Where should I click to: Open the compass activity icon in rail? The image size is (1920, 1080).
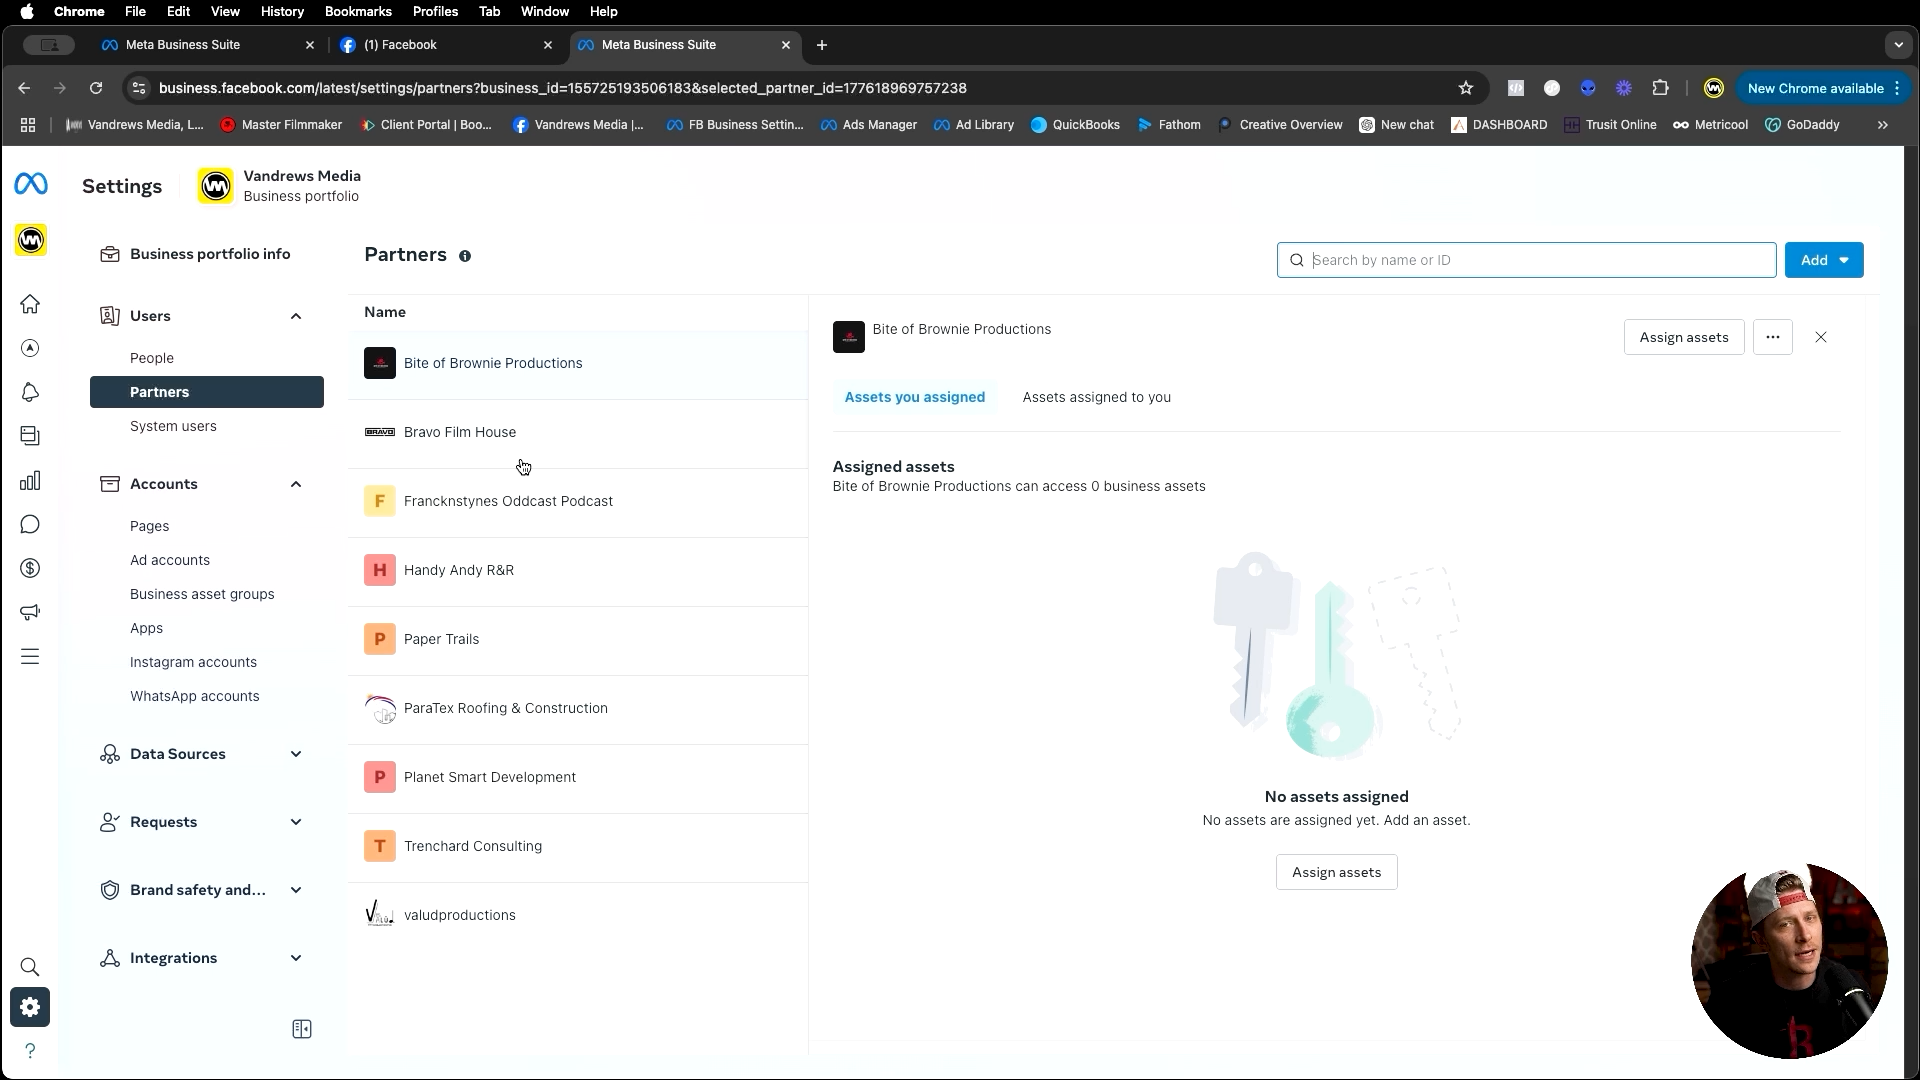click(30, 348)
